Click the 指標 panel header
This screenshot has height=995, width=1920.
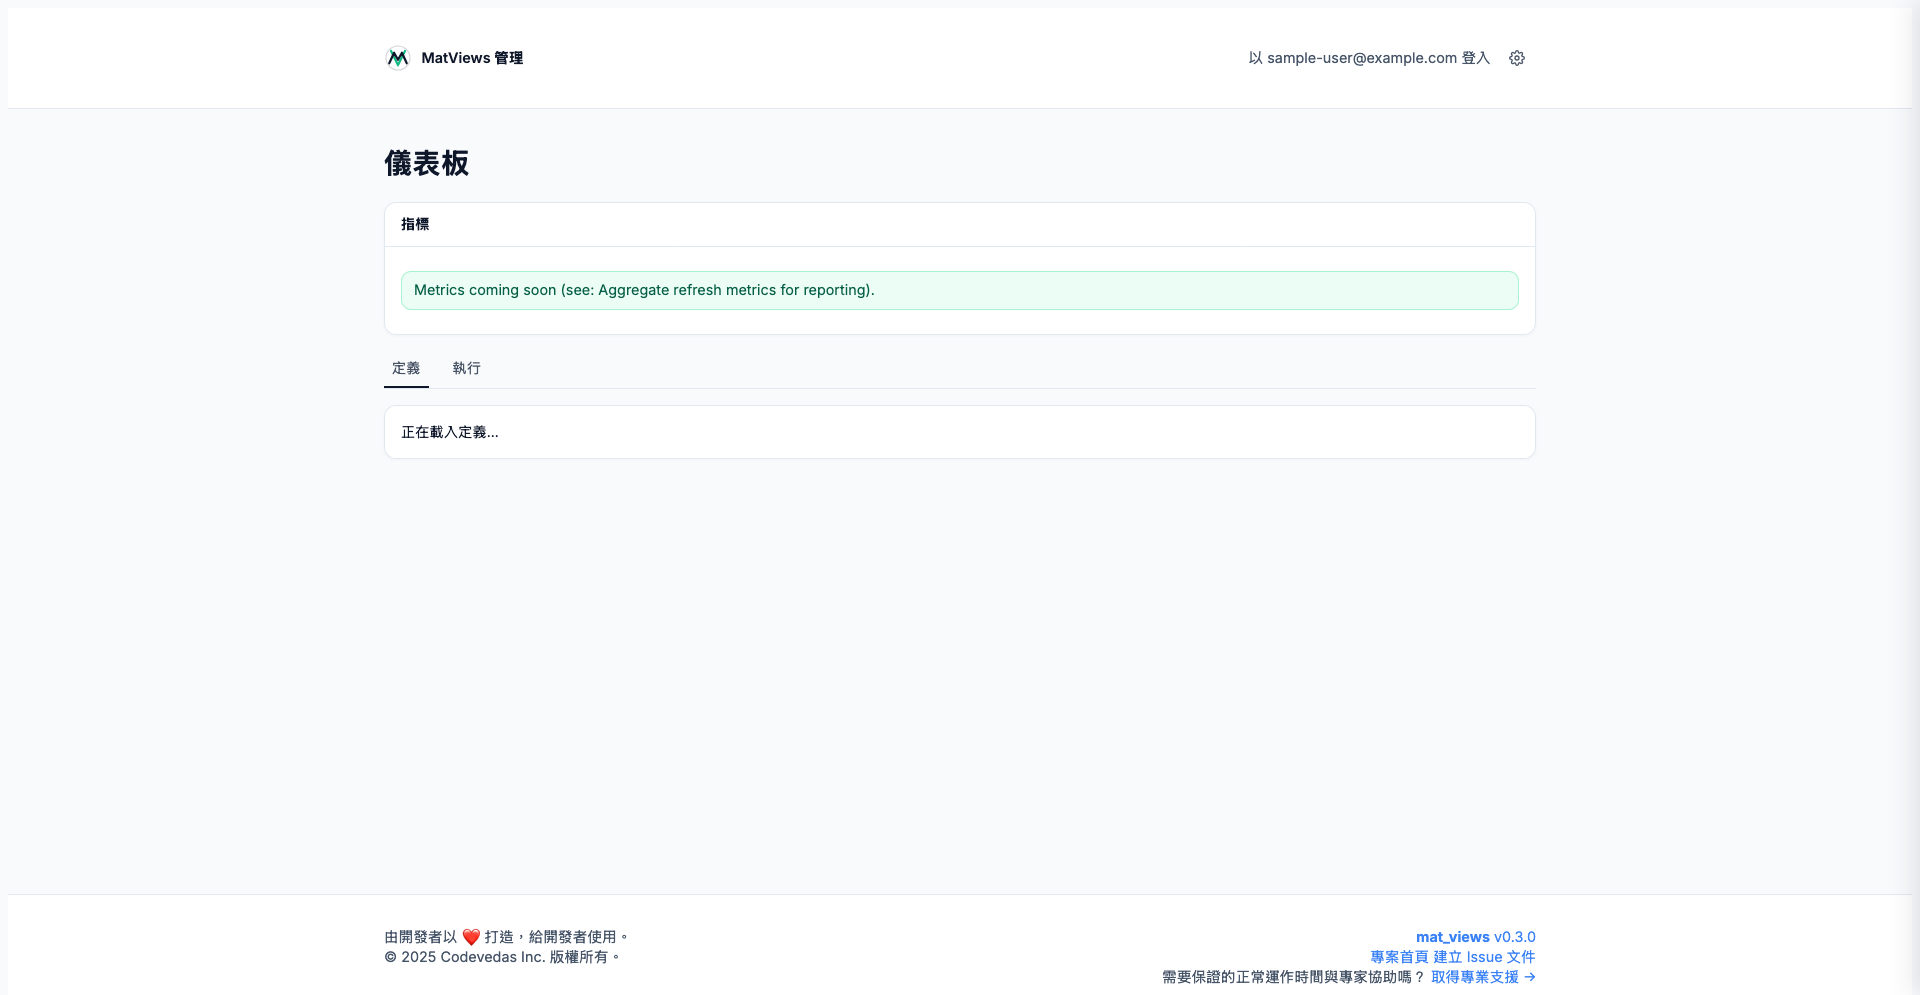coord(415,224)
